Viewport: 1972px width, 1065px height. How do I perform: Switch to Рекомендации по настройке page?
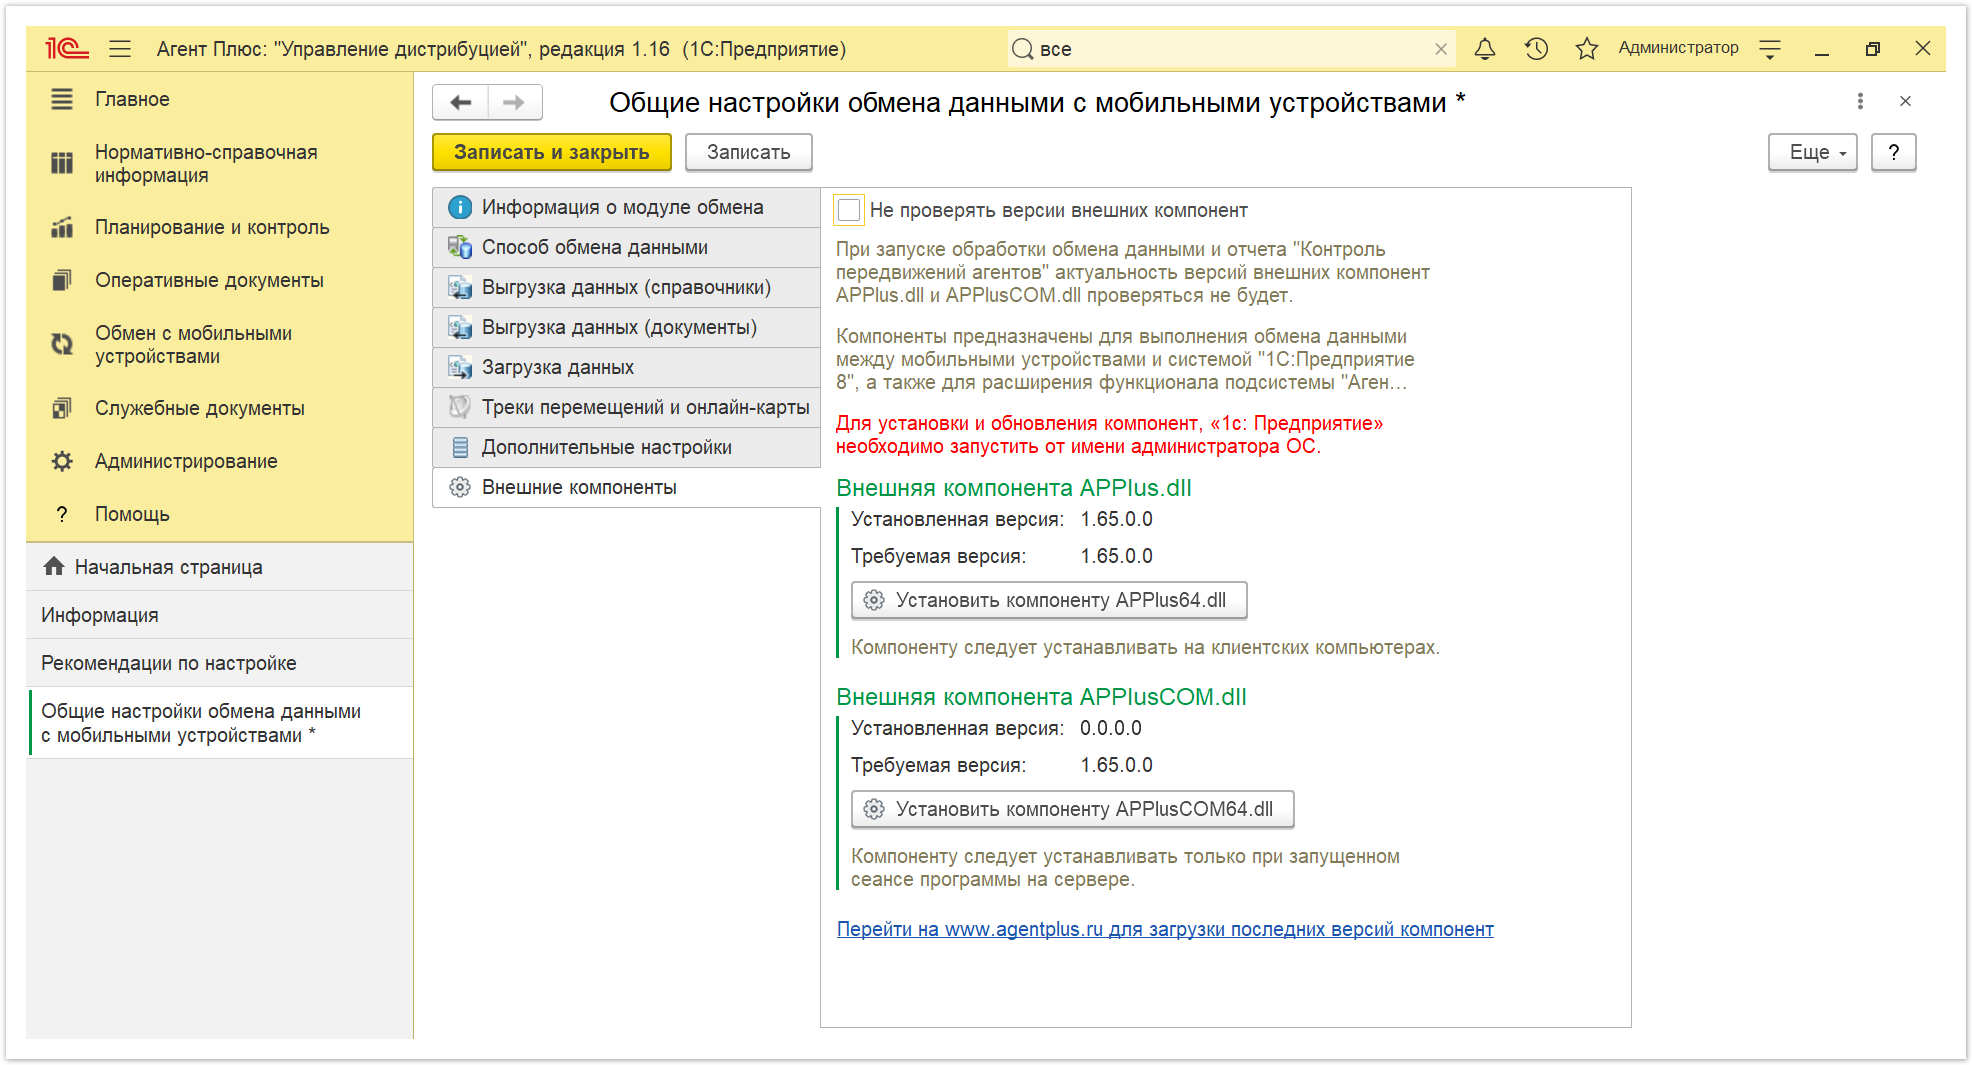[x=220, y=663]
